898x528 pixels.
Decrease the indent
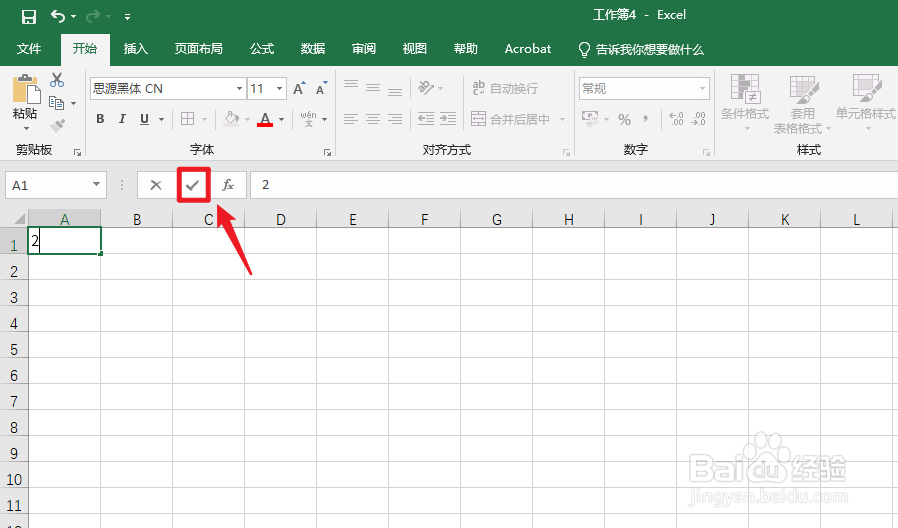[x=426, y=119]
